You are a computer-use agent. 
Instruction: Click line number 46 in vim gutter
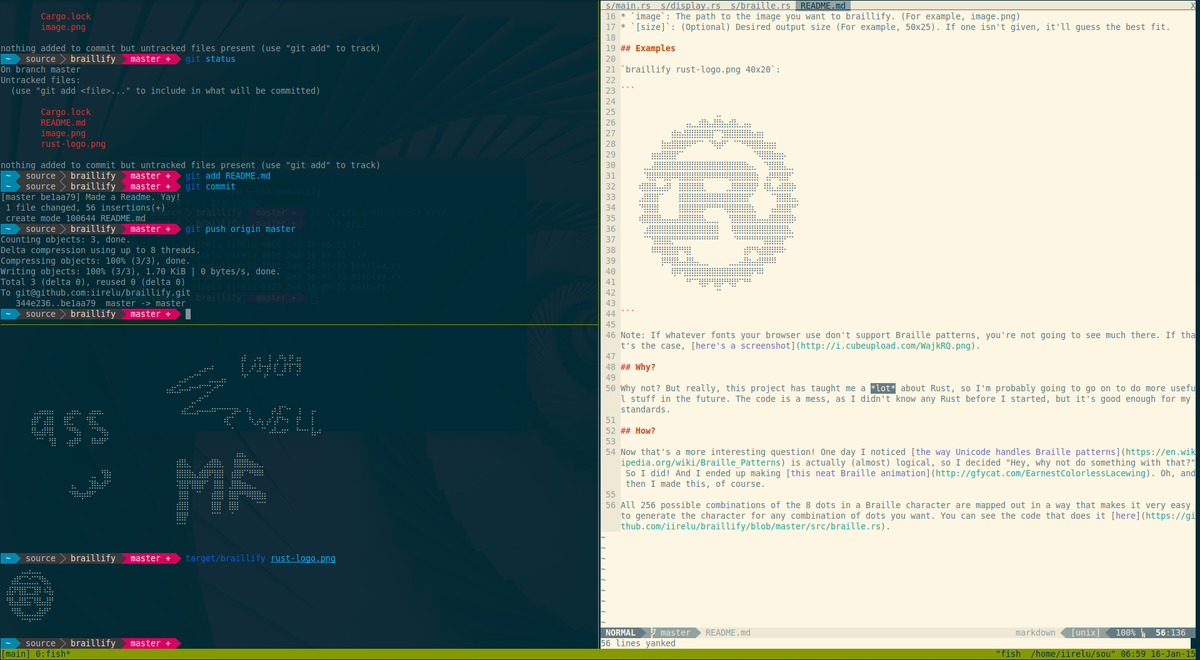pyautogui.click(x=610, y=335)
